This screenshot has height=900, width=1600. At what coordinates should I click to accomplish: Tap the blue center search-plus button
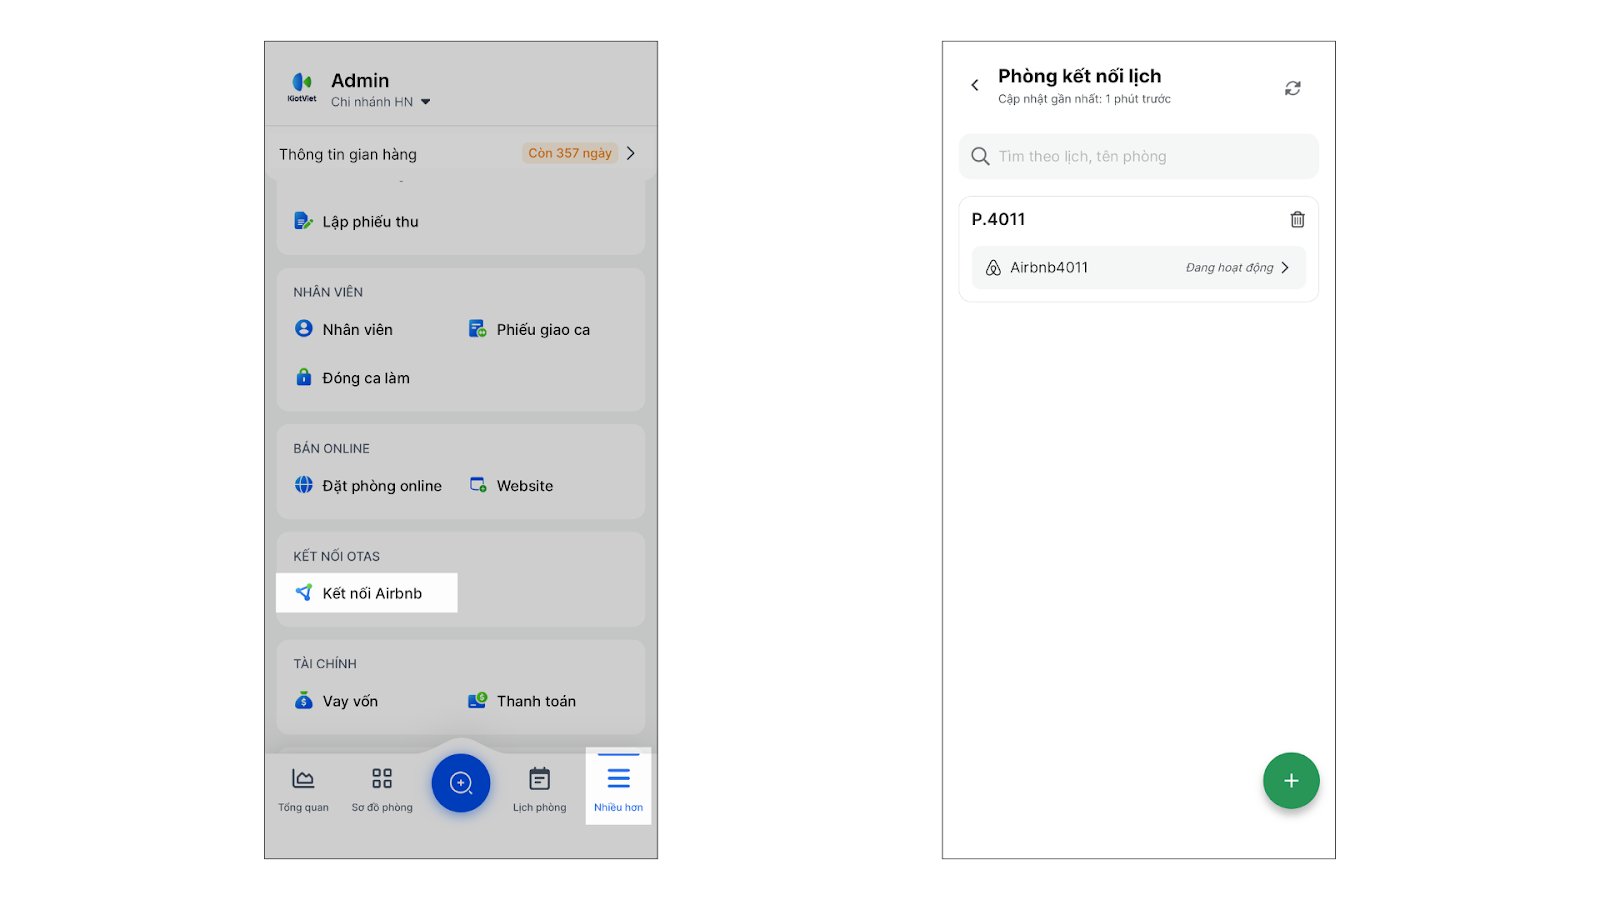(x=461, y=782)
